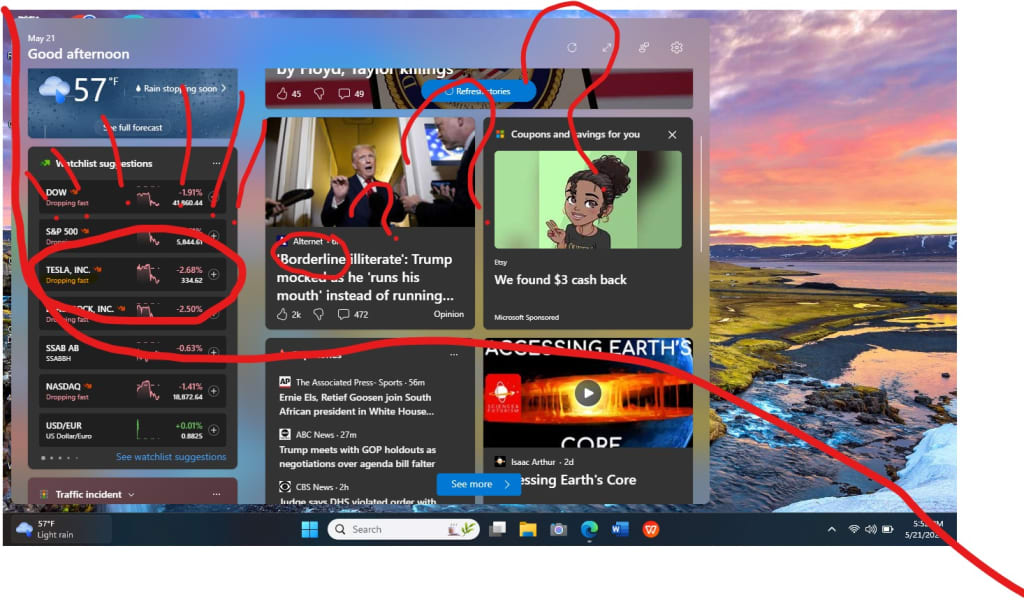Click the refresh icon in the widgets header
Viewport: 1024px width, 613px height.
(572, 48)
